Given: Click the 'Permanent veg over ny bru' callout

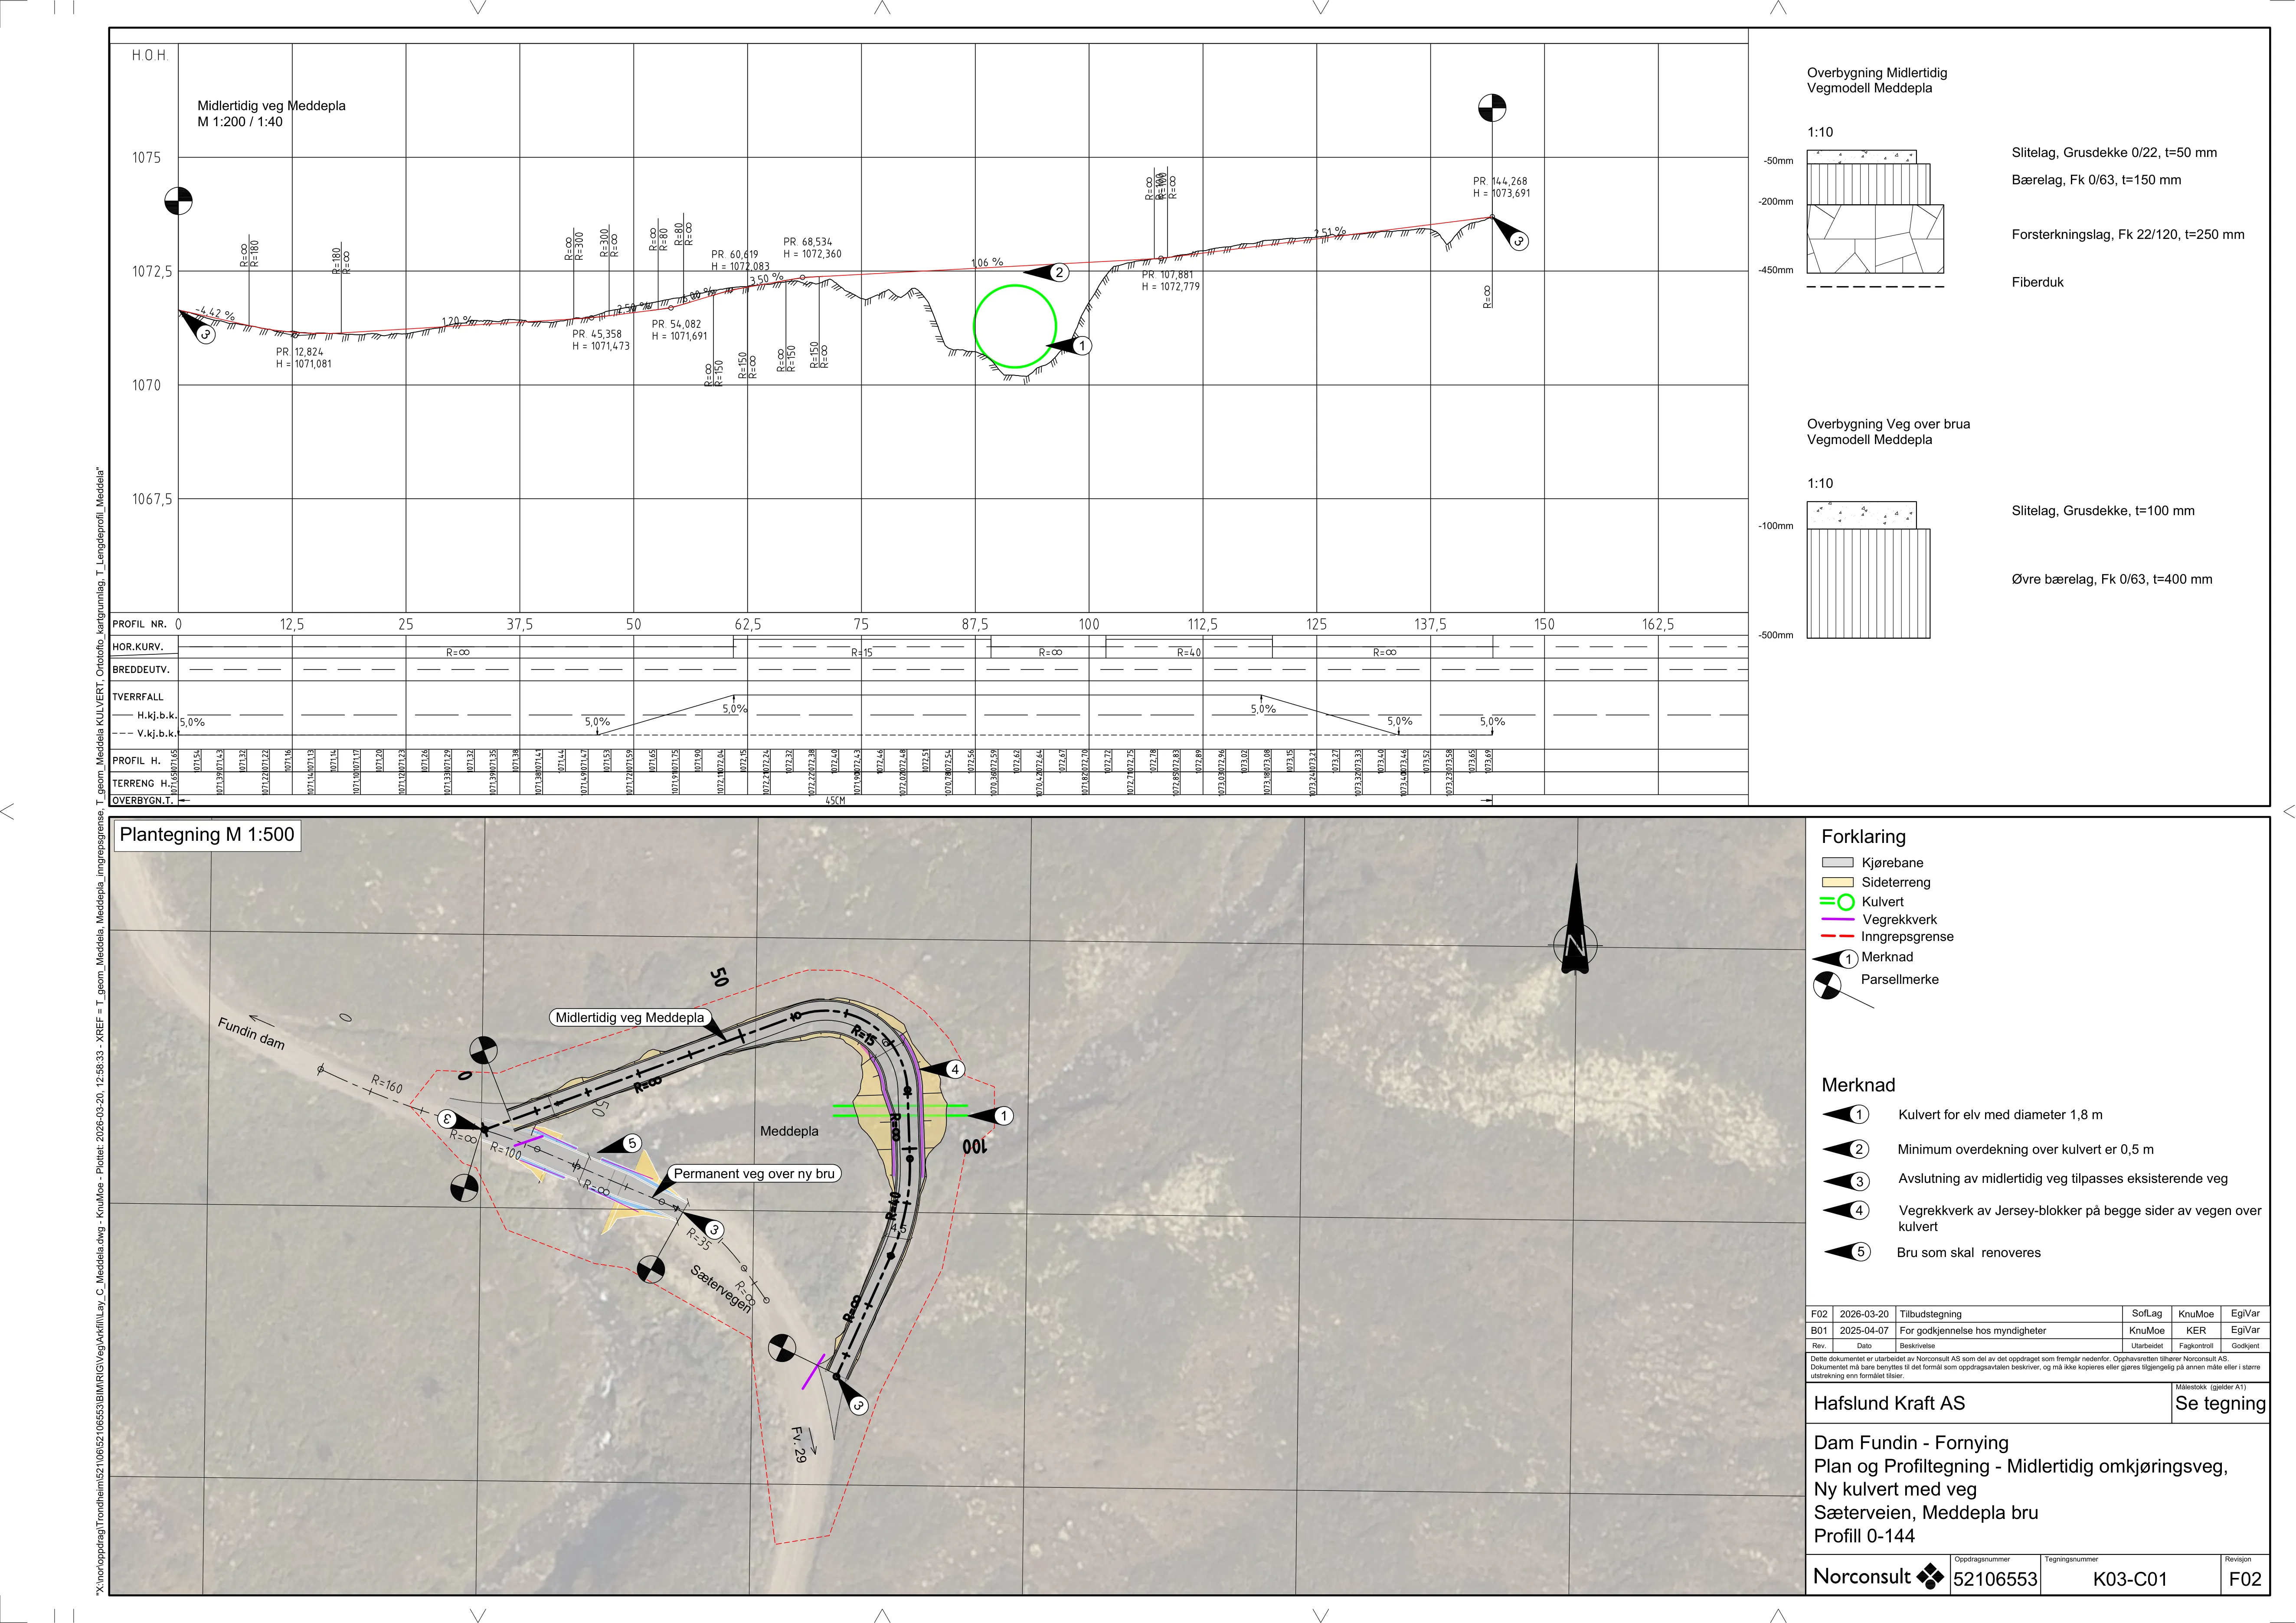Looking at the screenshot, I should tap(754, 1174).
